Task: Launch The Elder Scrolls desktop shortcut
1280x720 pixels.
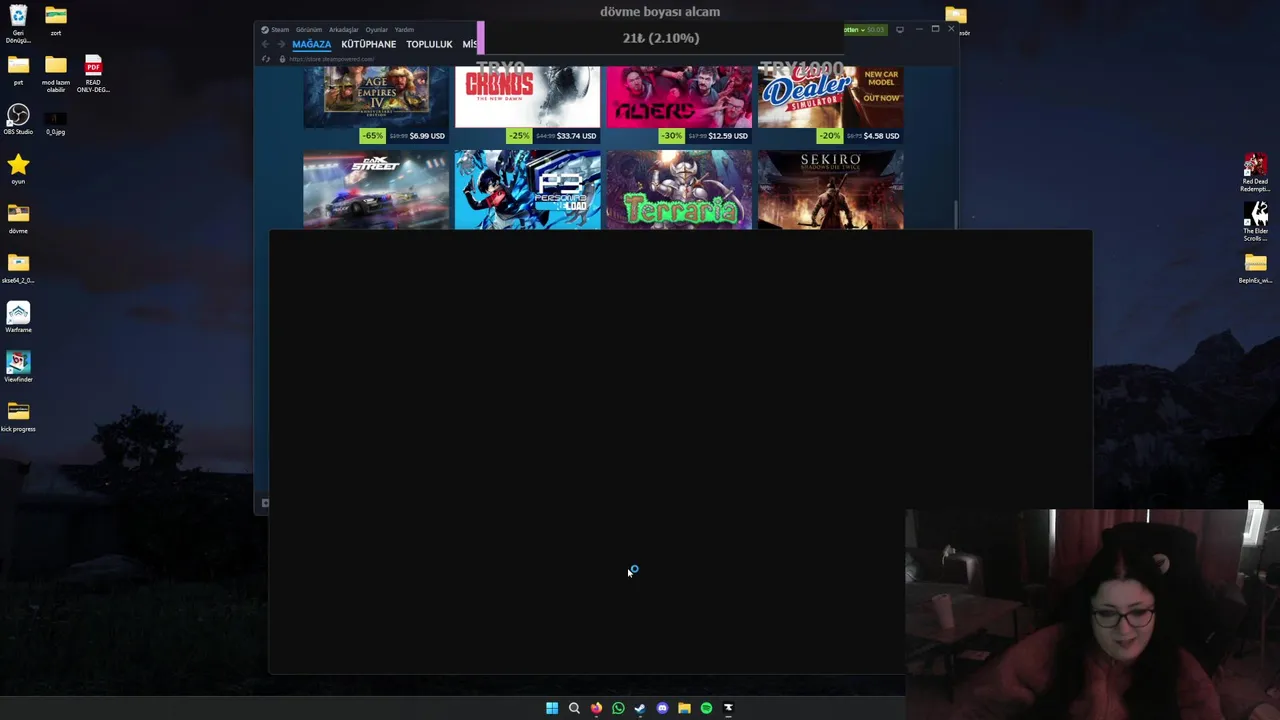Action: pos(1255,221)
